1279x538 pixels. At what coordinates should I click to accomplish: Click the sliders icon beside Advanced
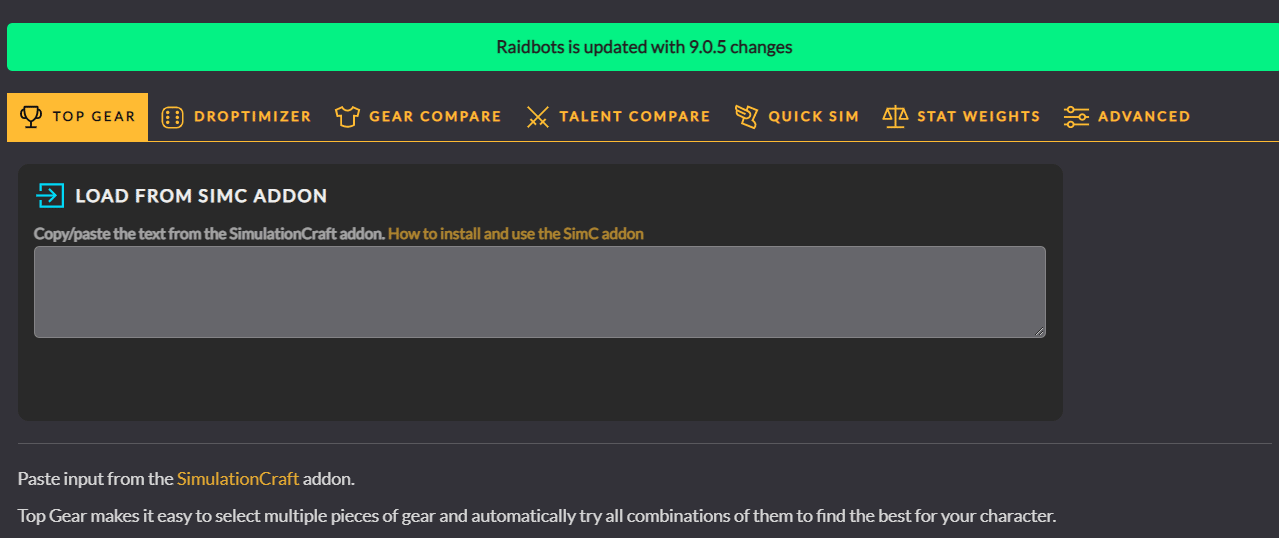[1076, 117]
